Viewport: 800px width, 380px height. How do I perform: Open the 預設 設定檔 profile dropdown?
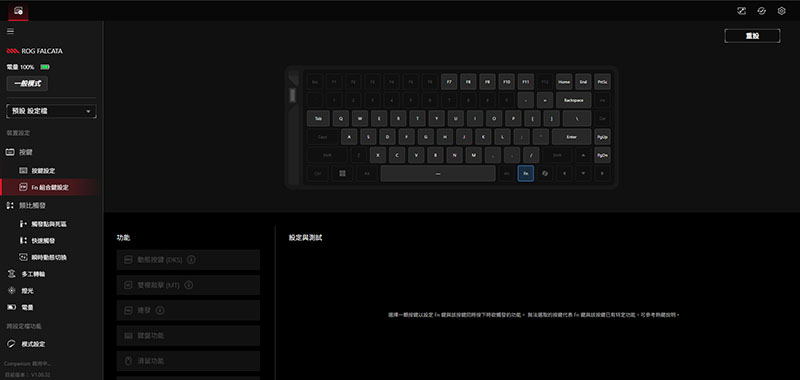coord(52,111)
